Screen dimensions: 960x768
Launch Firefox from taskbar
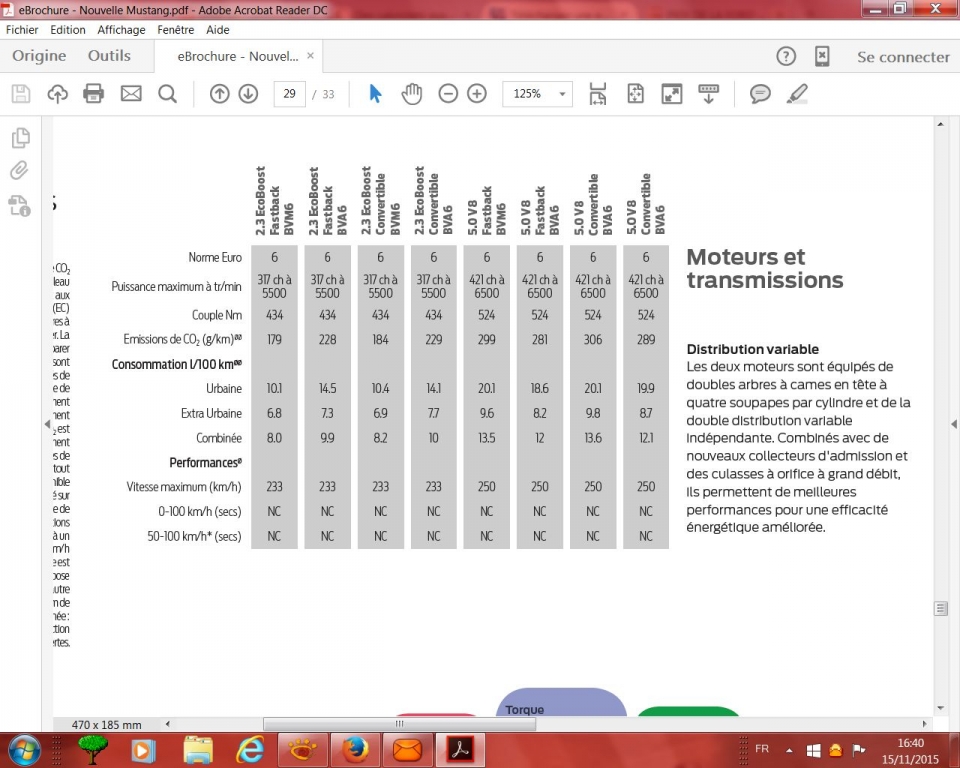[x=354, y=750]
